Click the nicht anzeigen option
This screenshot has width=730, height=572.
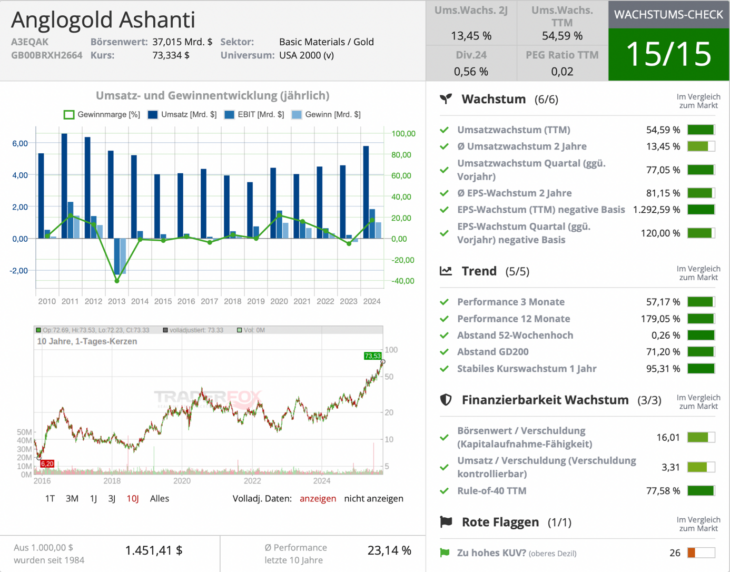(x=373, y=498)
